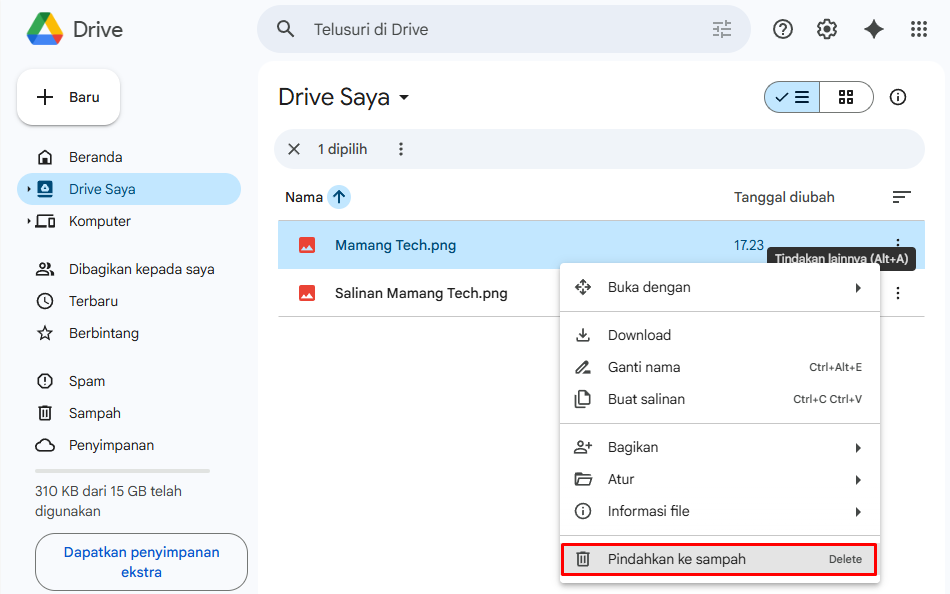Clear selection with the X icon

294,149
